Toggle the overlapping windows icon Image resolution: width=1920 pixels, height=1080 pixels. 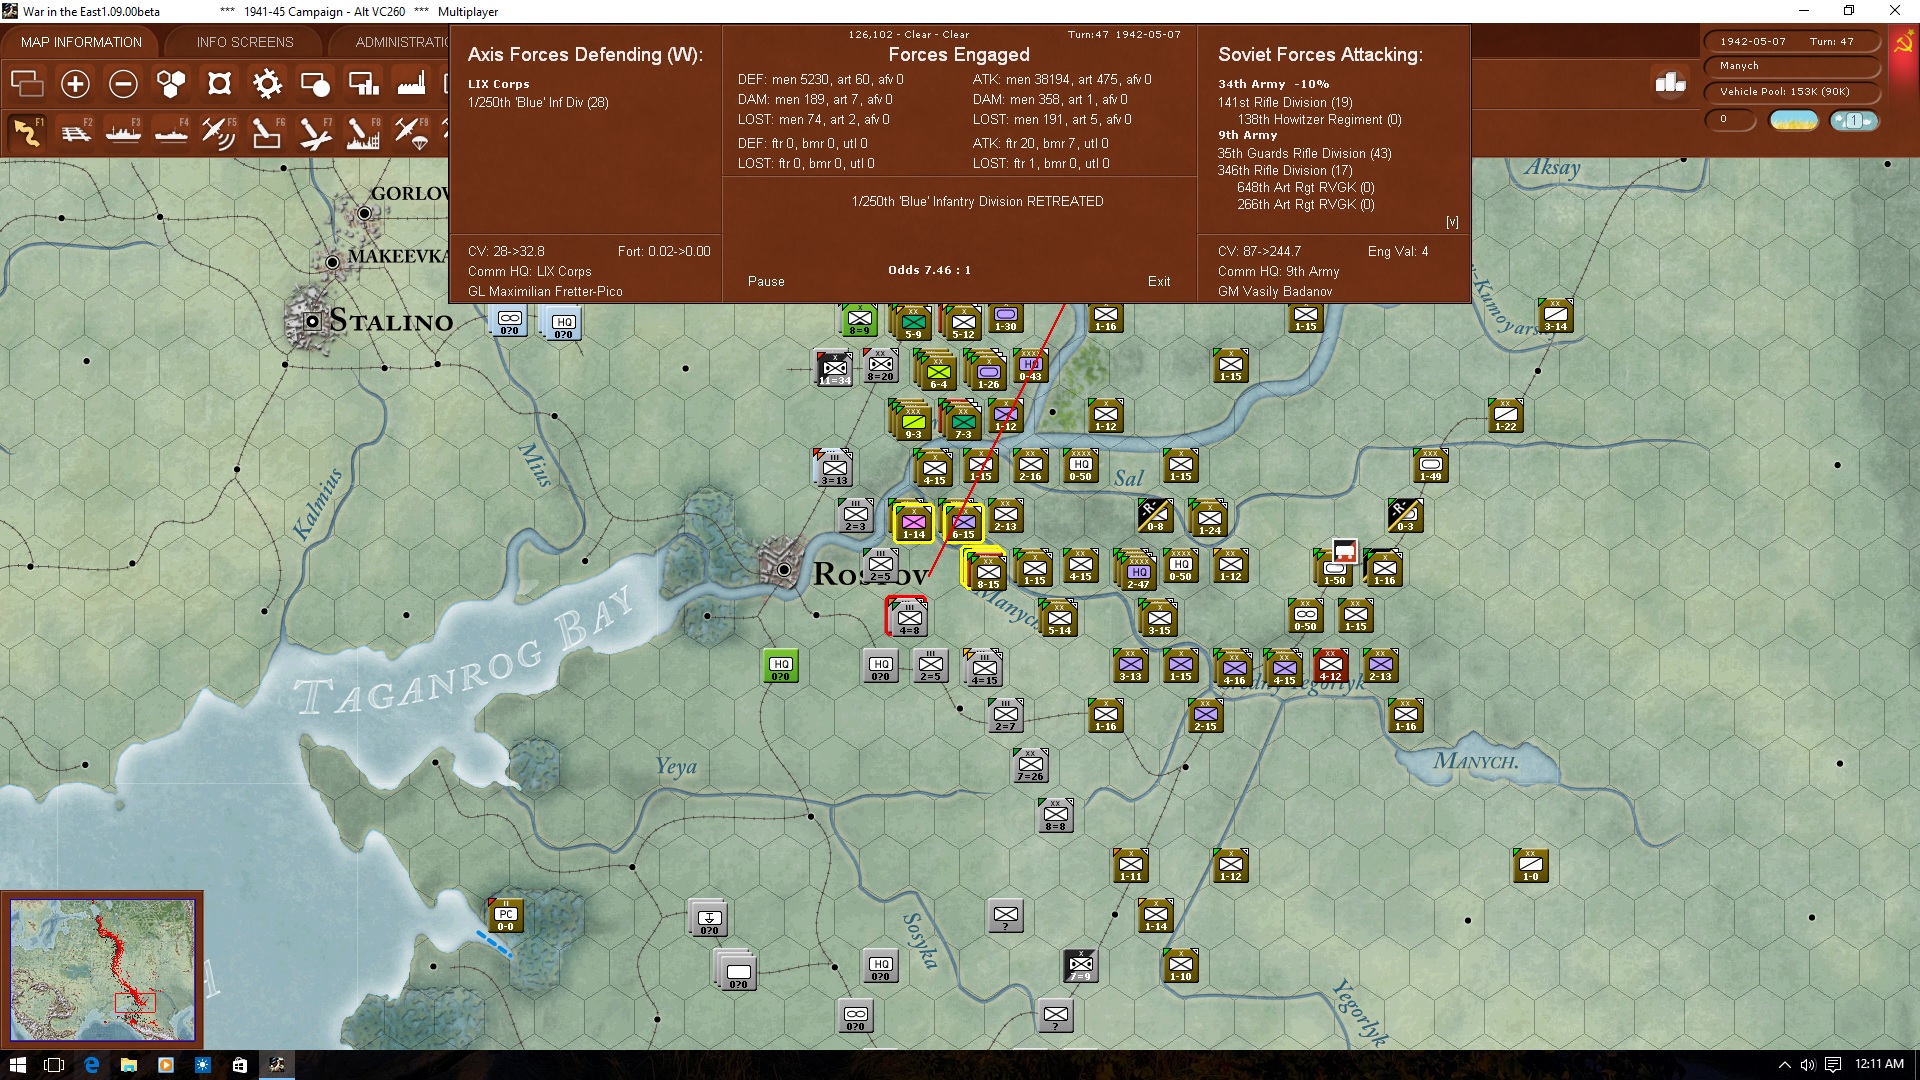(27, 84)
